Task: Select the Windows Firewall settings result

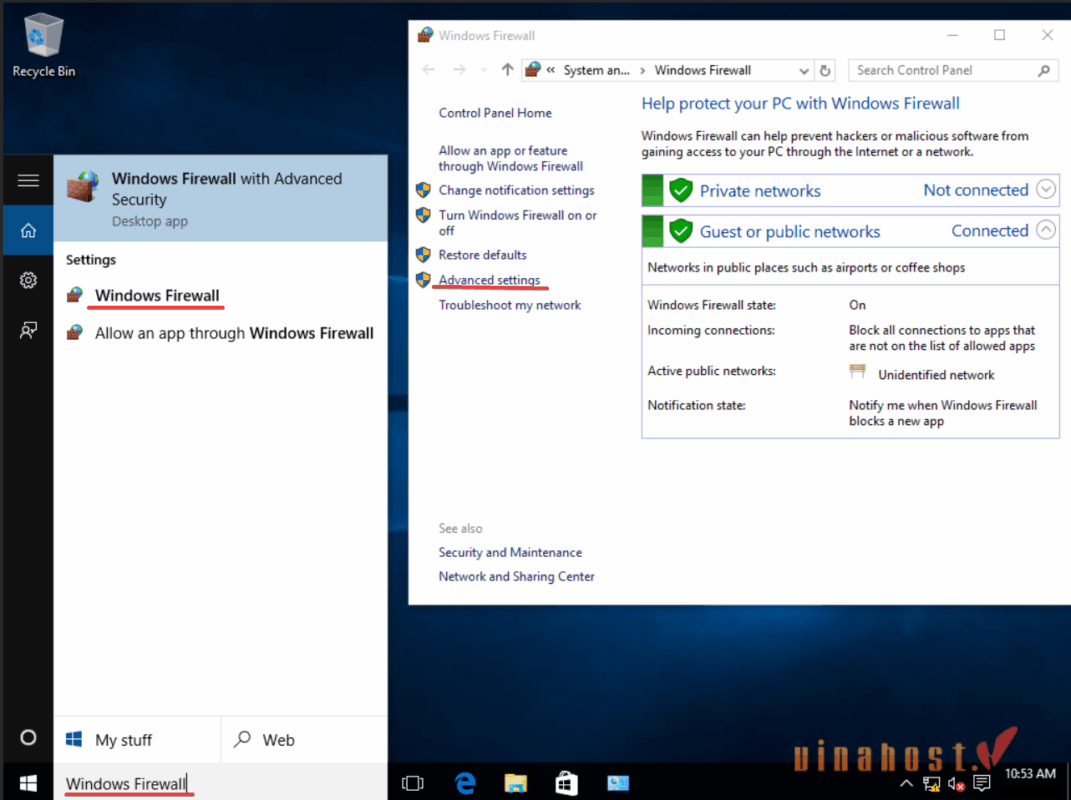Action: pyautogui.click(x=157, y=296)
